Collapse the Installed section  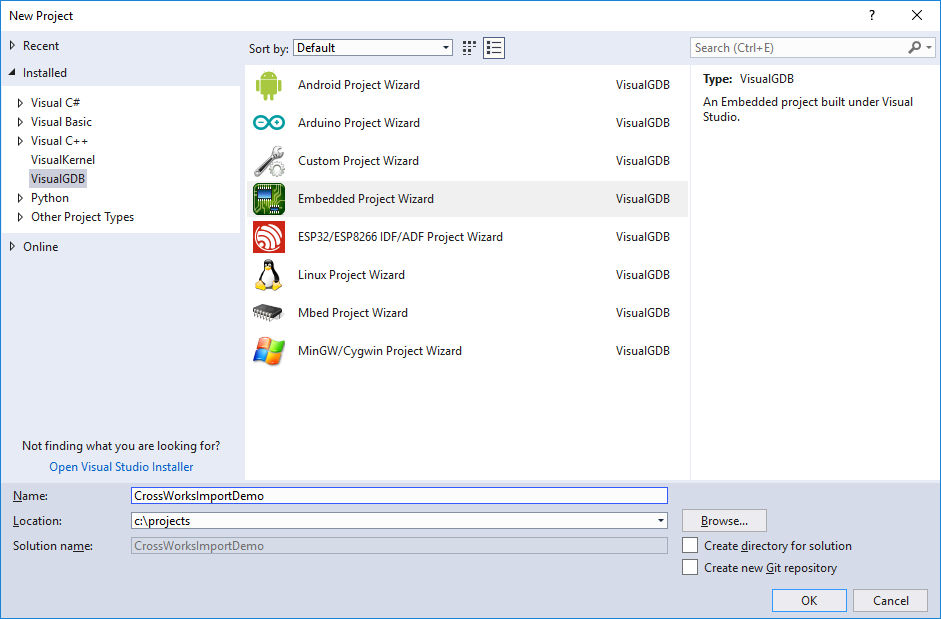pyautogui.click(x=12, y=73)
